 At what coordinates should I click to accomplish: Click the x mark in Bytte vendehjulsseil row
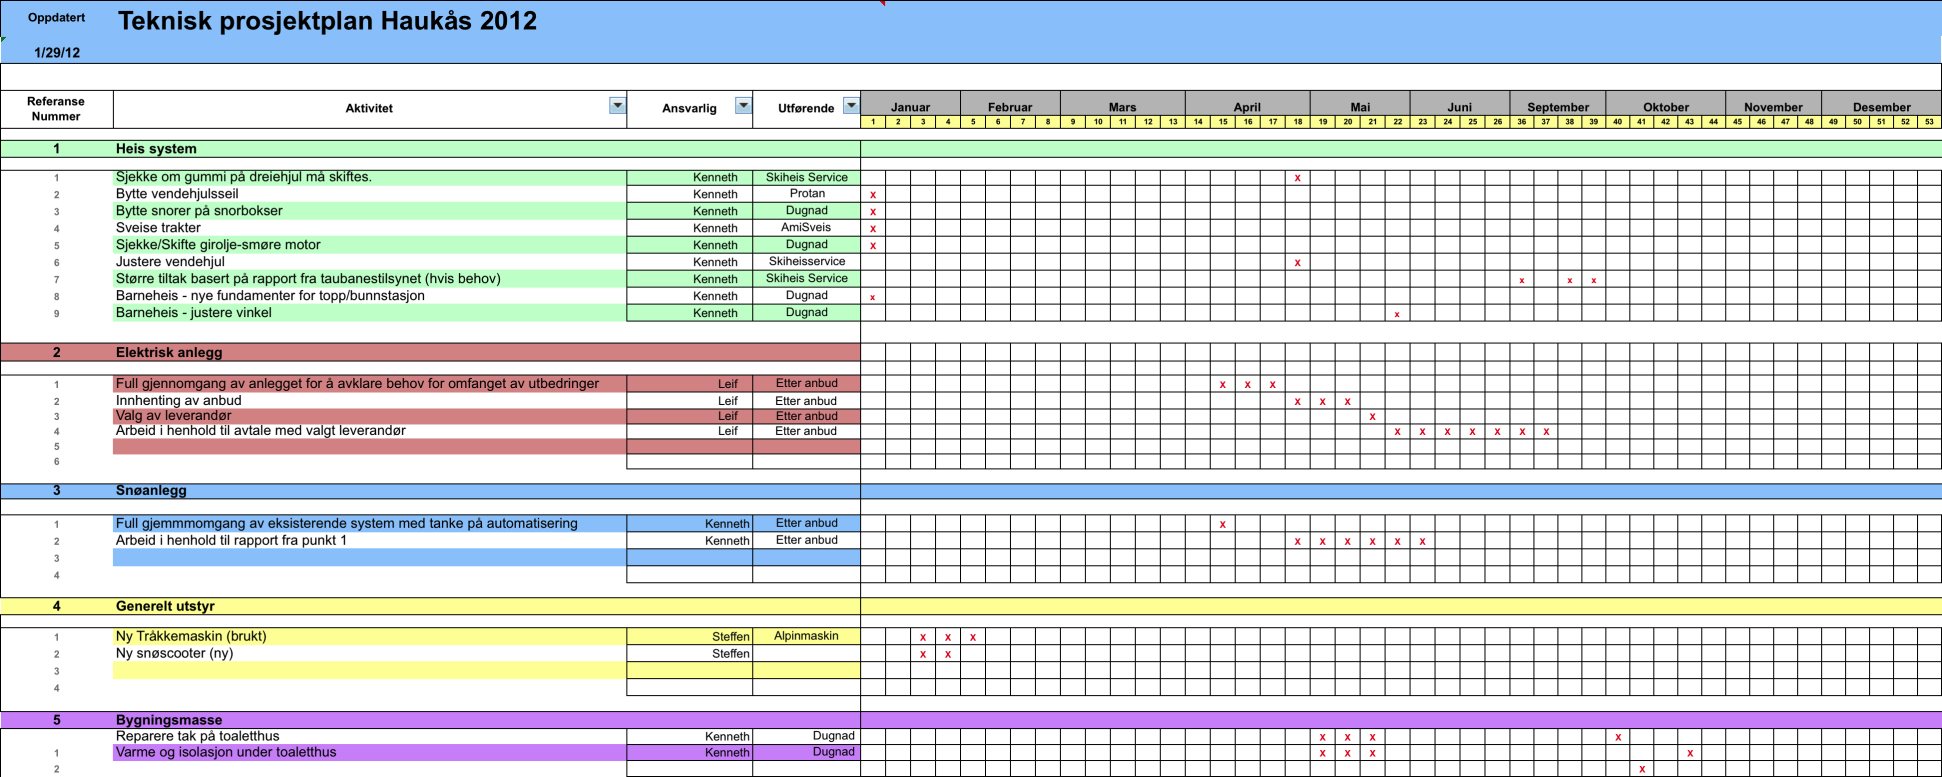[x=873, y=195]
